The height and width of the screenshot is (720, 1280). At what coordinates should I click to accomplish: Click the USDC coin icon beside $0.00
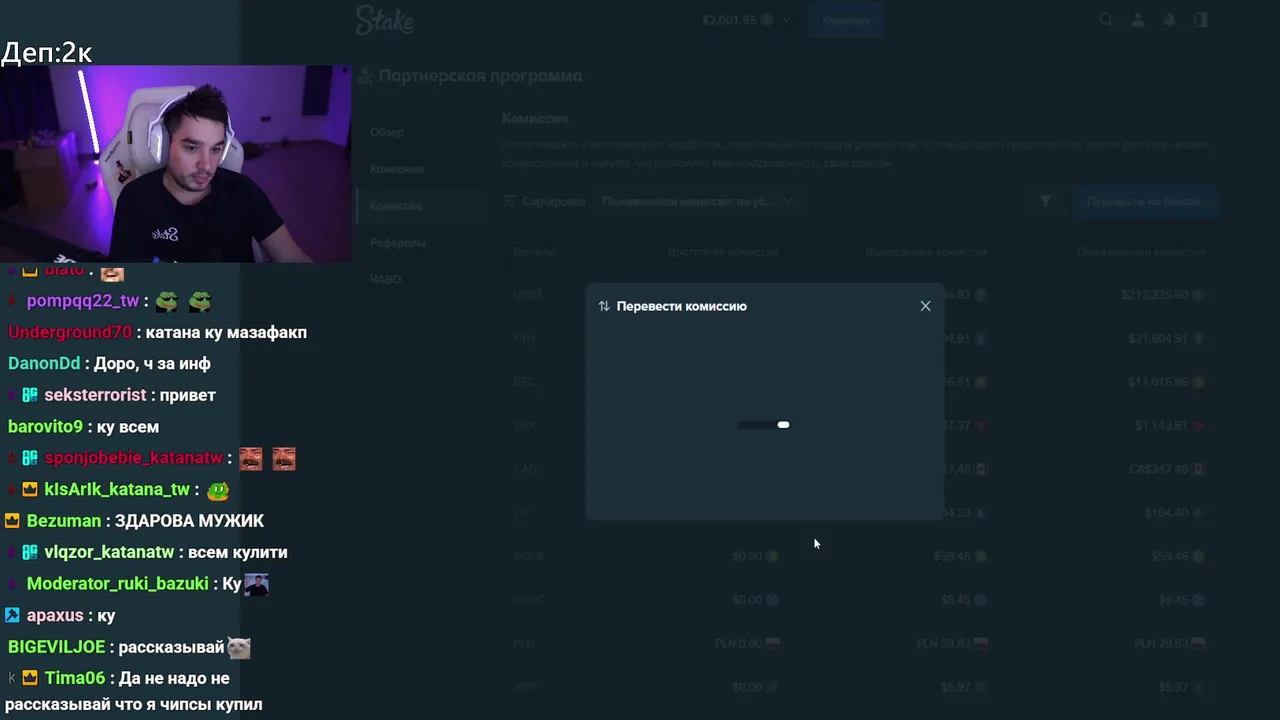772,600
